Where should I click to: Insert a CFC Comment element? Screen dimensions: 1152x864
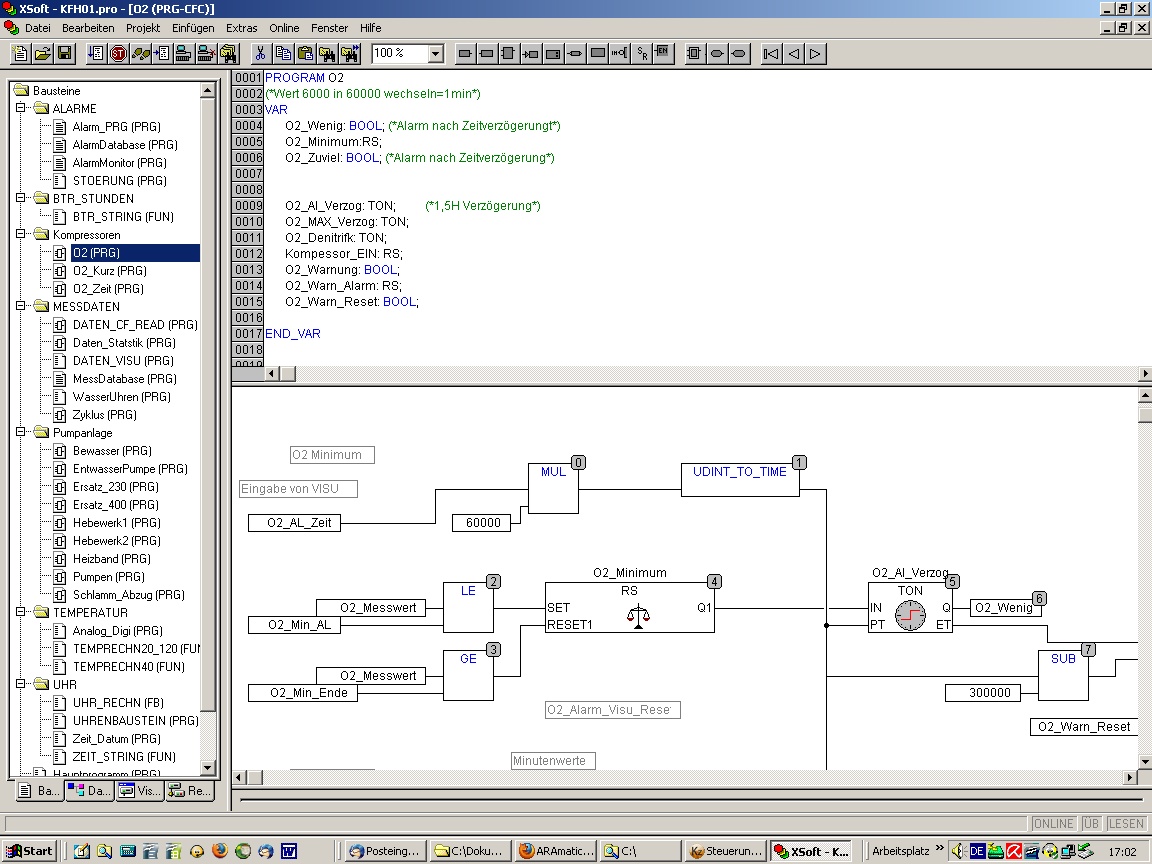(598, 54)
